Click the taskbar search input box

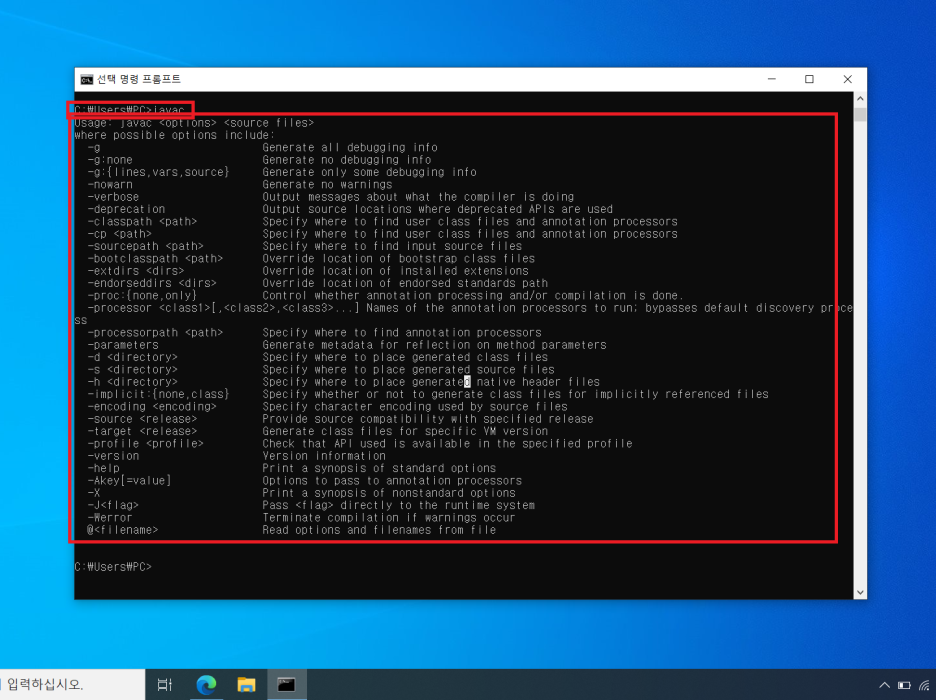point(72,684)
